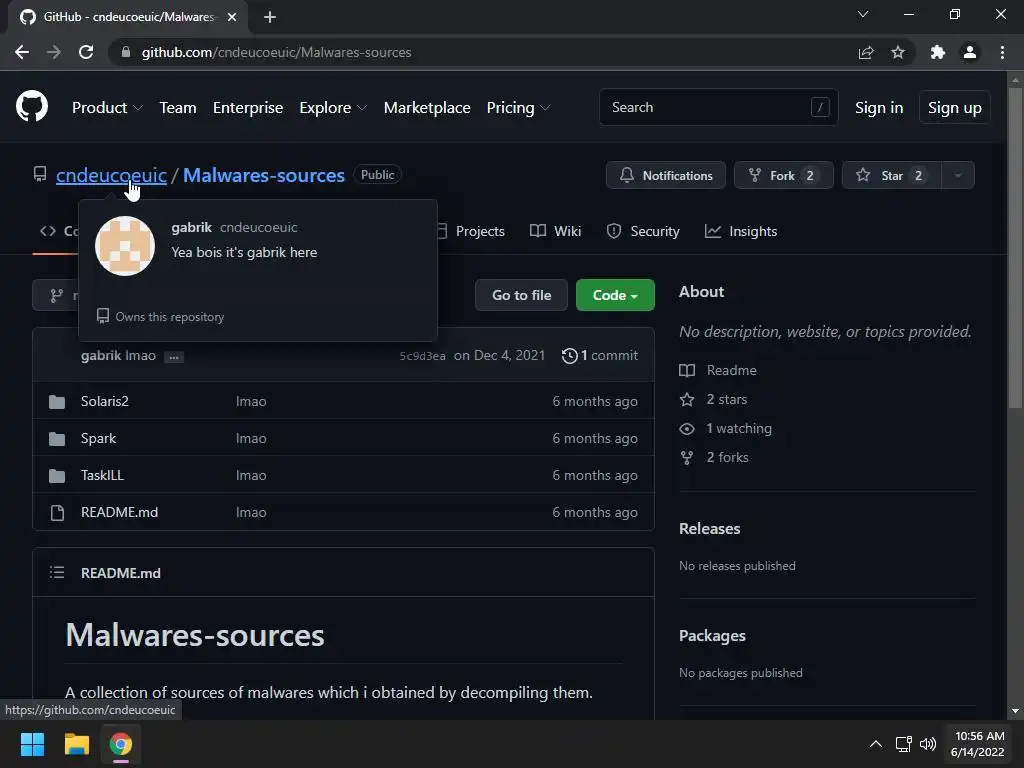Open README table of contents list icon
1024x768 pixels.
coord(57,573)
